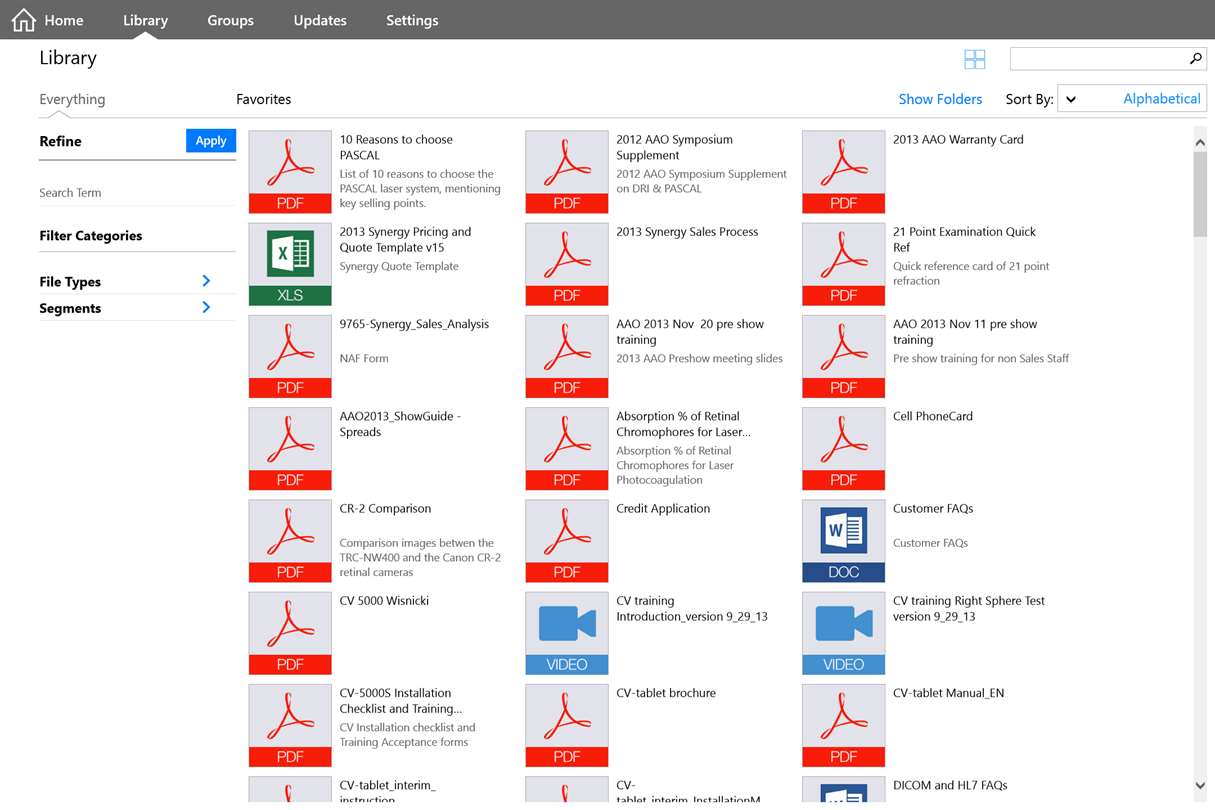Open title DICOM and HL7 FAQs
The image size is (1215, 810).
950,786
